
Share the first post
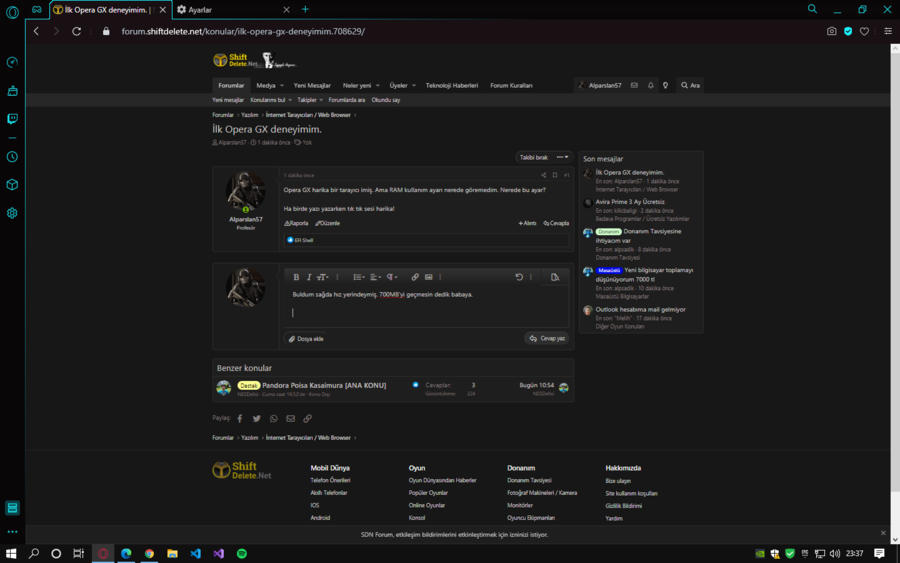[543, 175]
